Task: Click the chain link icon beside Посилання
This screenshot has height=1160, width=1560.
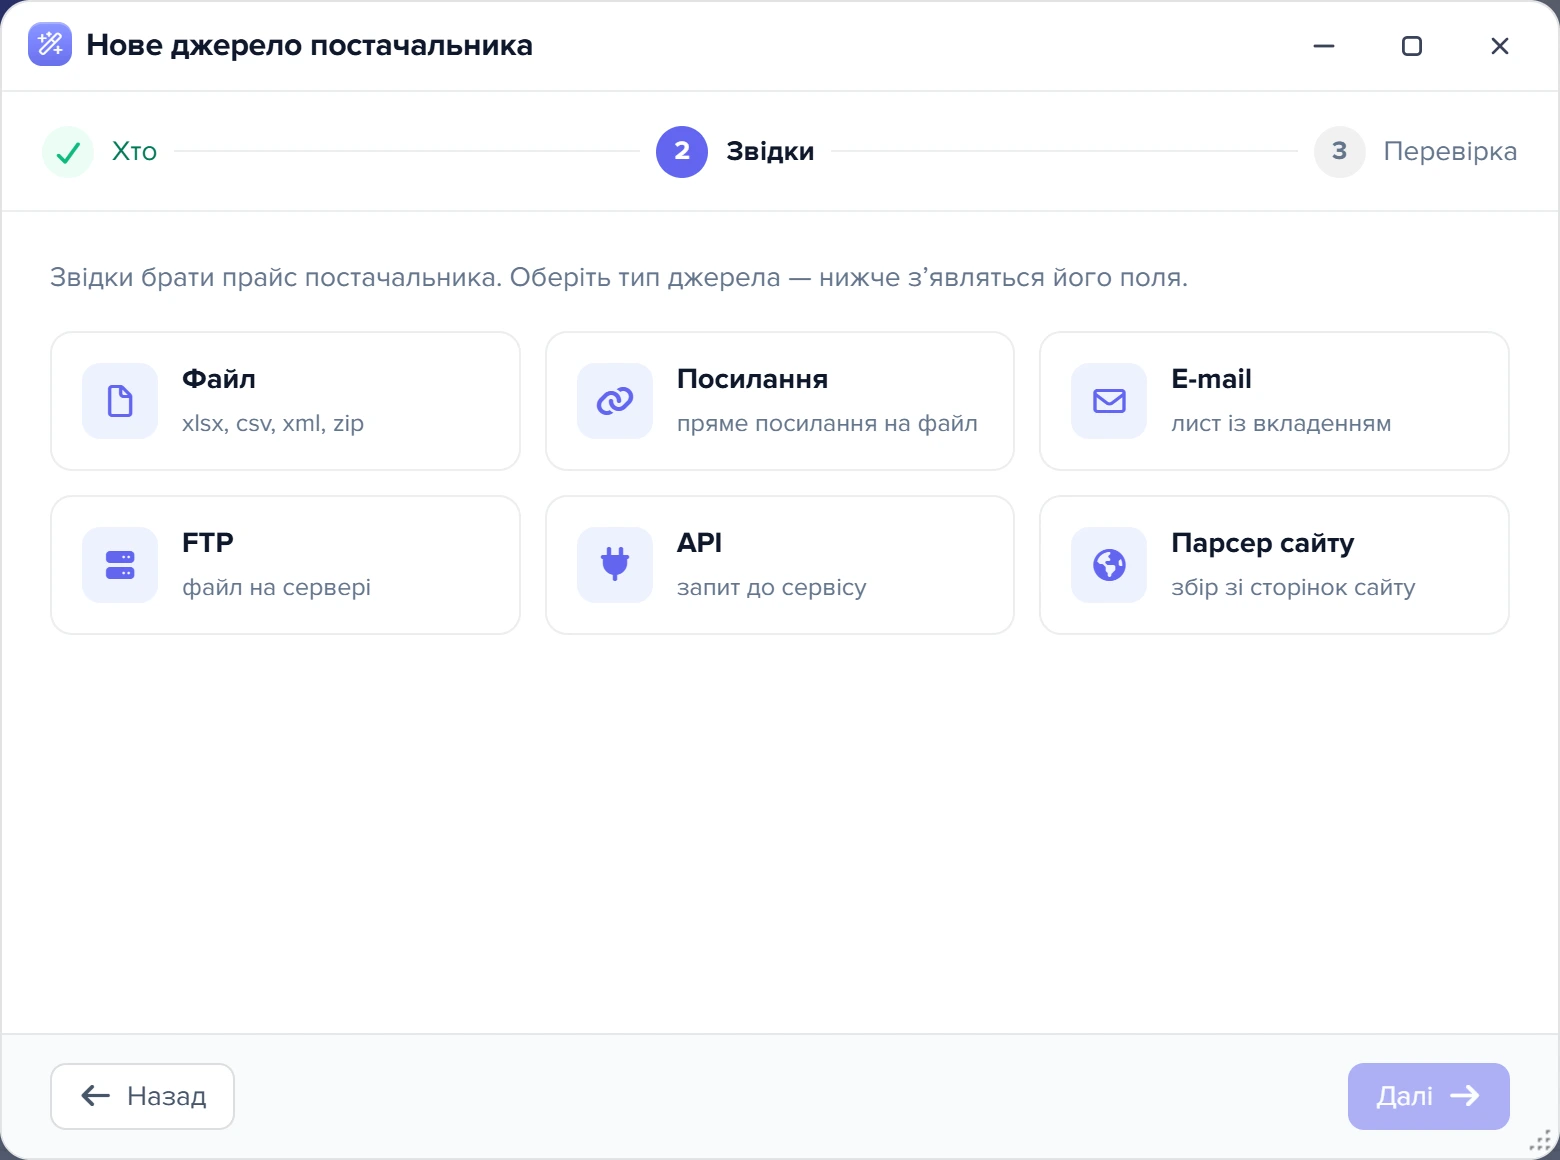Action: [615, 401]
